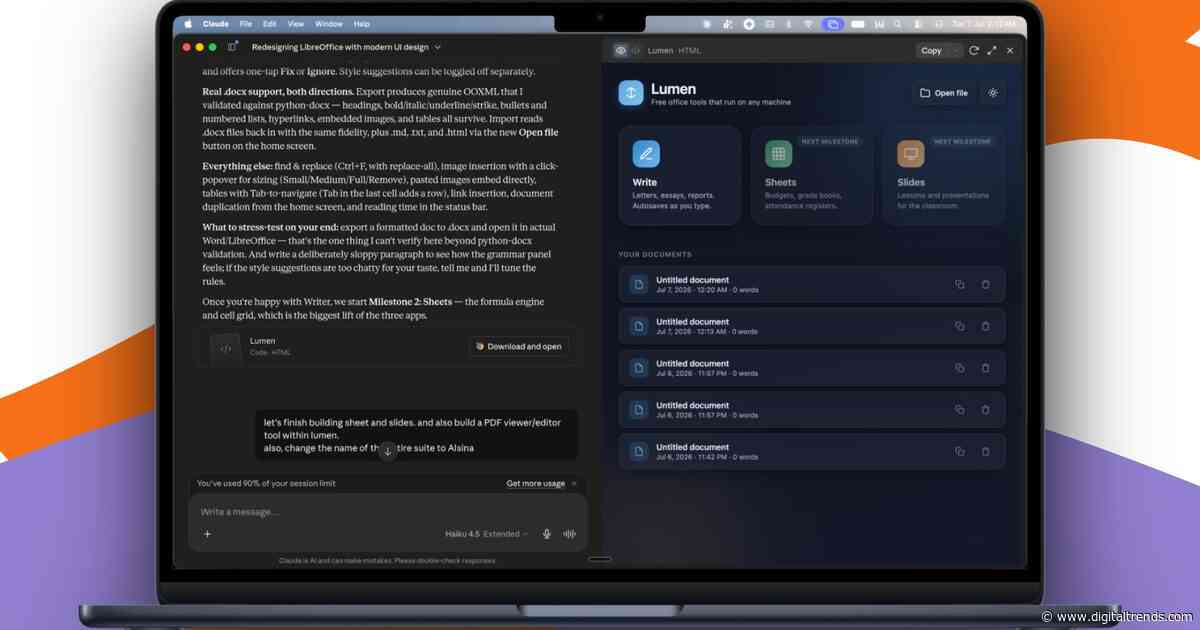This screenshot has height=630, width=1200.
Task: Click the Download and open button
Action: click(518, 346)
